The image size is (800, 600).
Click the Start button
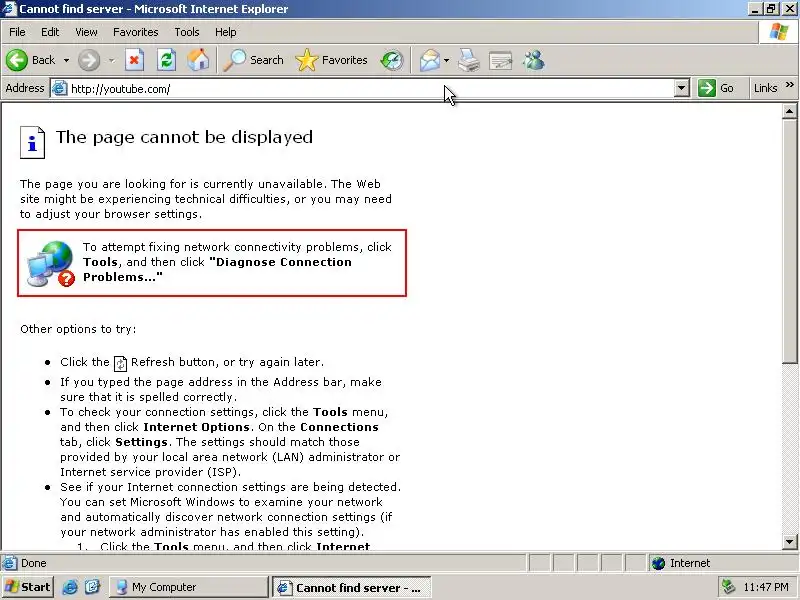pos(28,587)
